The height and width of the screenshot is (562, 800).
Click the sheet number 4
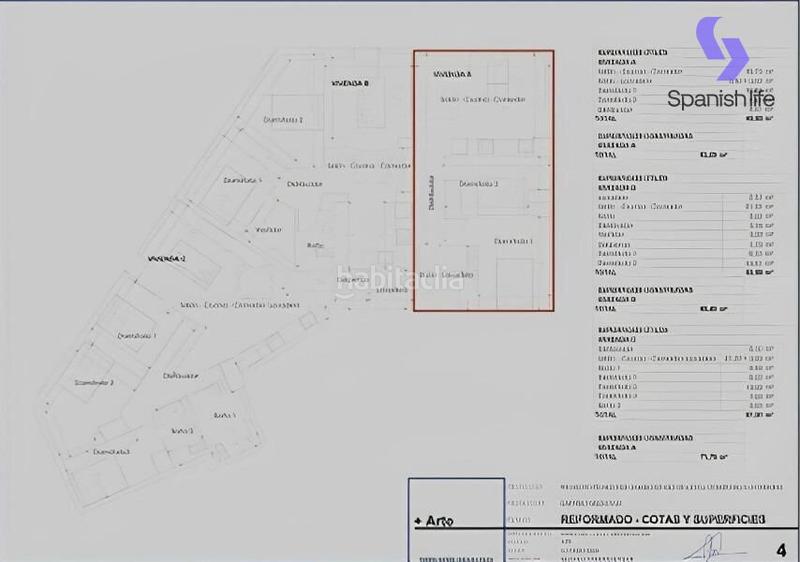(781, 550)
